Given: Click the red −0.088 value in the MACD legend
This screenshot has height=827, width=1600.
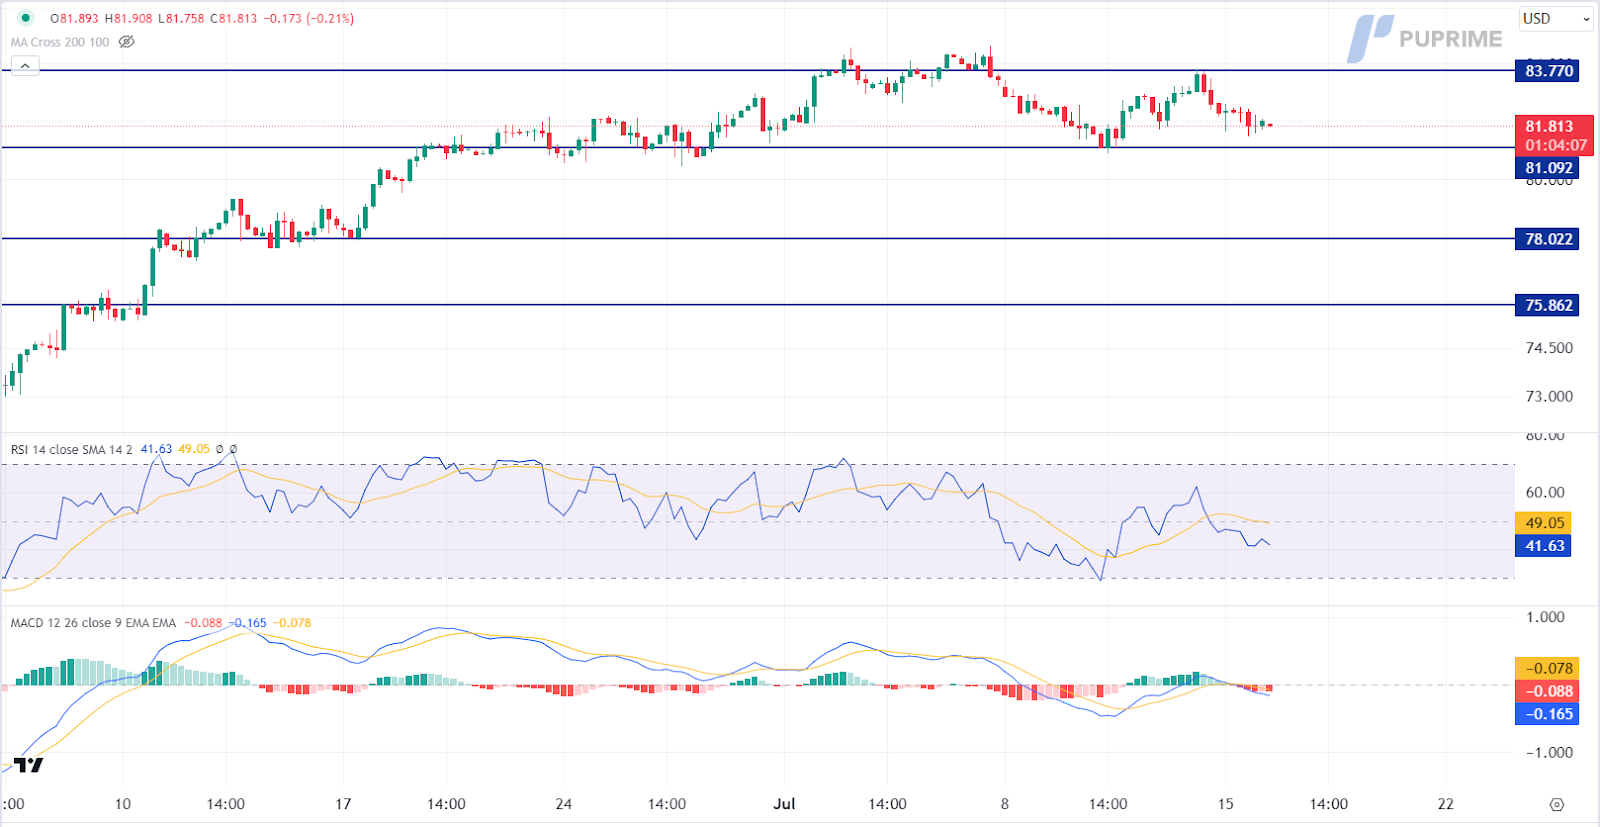Looking at the screenshot, I should (x=203, y=623).
